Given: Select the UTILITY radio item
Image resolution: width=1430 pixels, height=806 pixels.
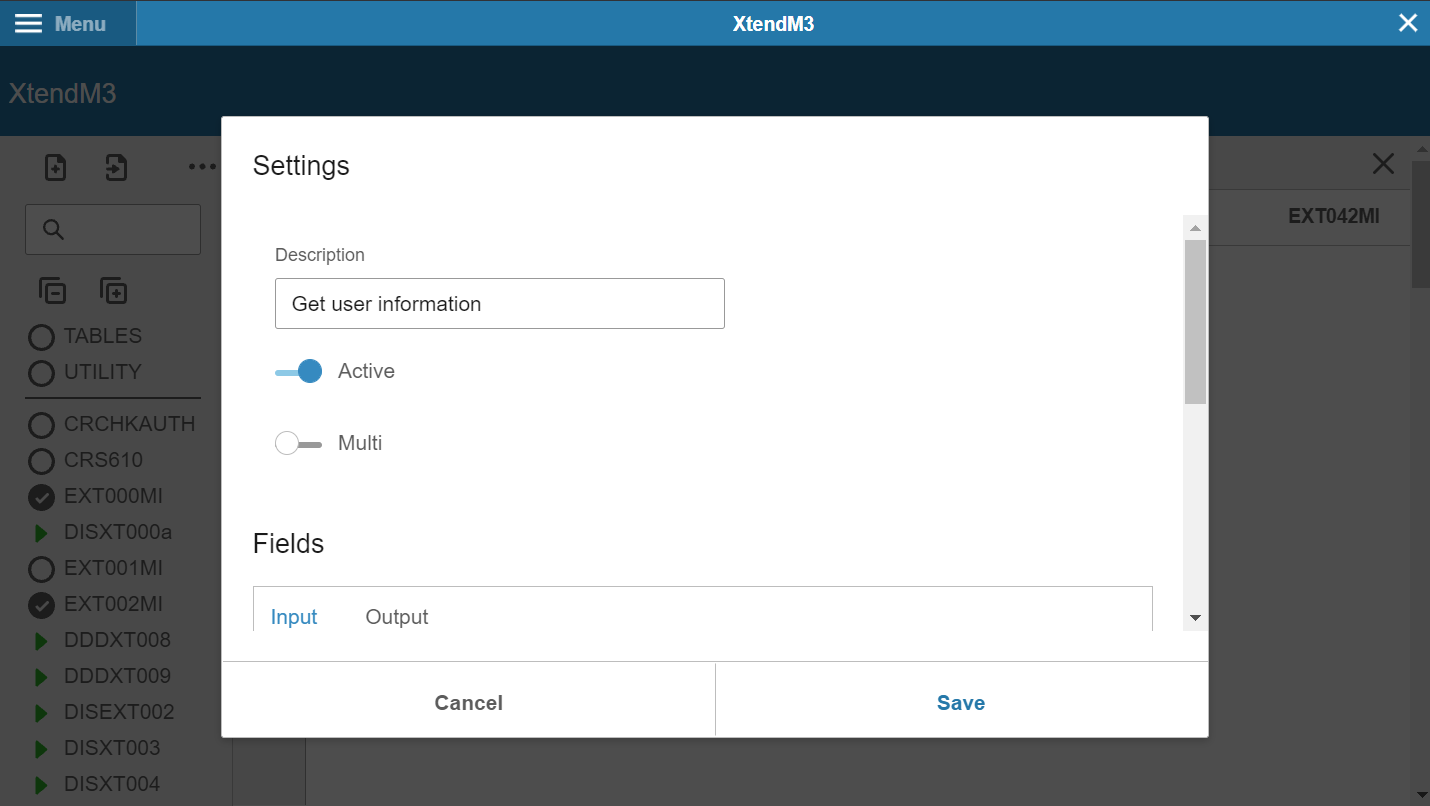Looking at the screenshot, I should tap(41, 373).
